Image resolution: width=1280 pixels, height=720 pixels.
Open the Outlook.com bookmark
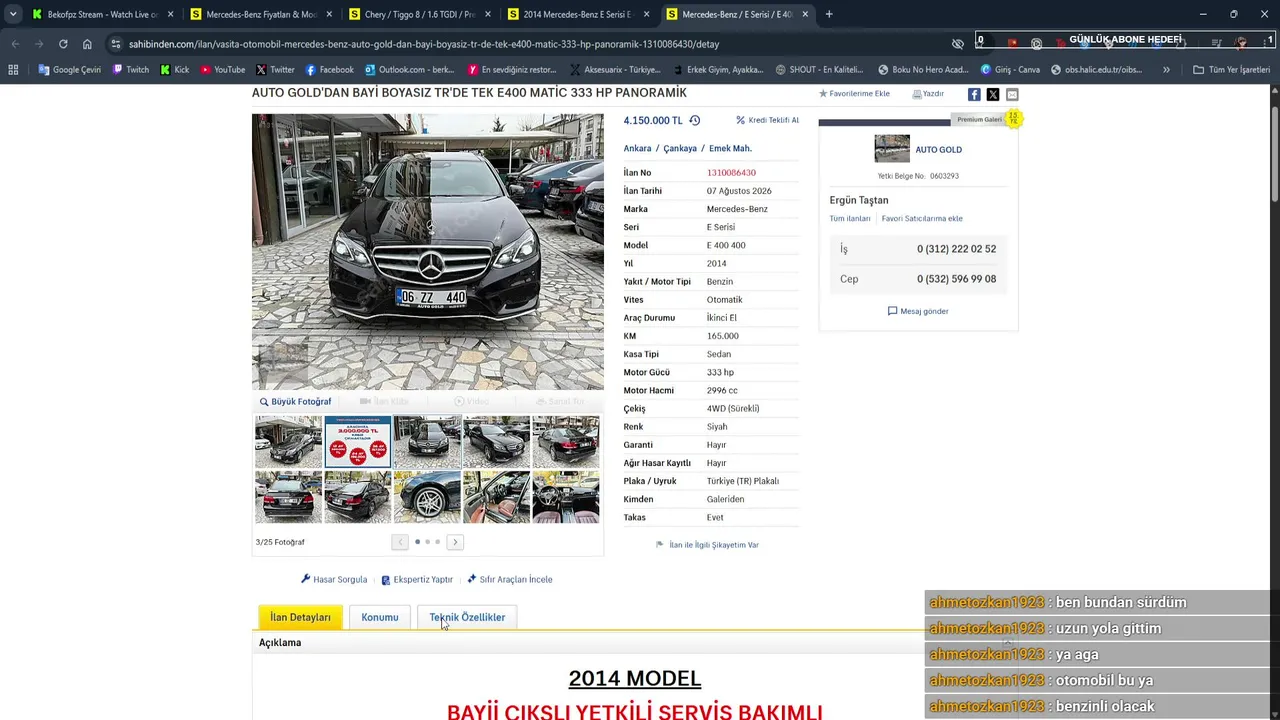(410, 70)
